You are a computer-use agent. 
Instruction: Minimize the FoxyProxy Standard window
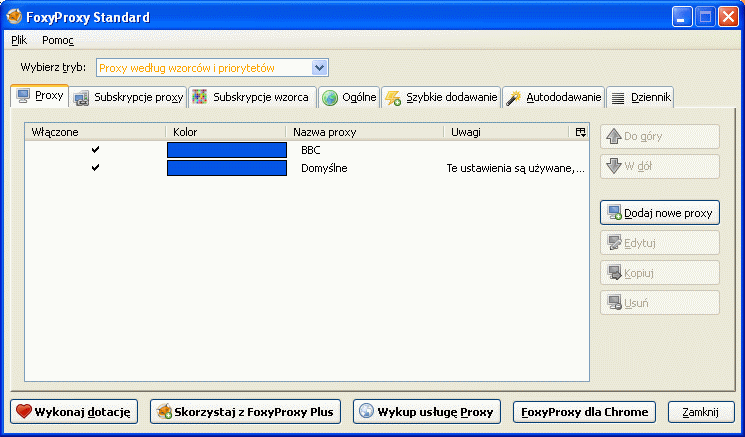(682, 18)
